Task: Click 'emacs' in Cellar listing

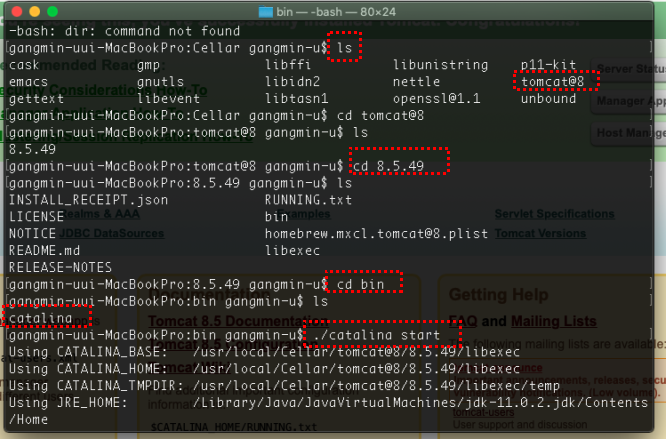Action: [x=28, y=82]
